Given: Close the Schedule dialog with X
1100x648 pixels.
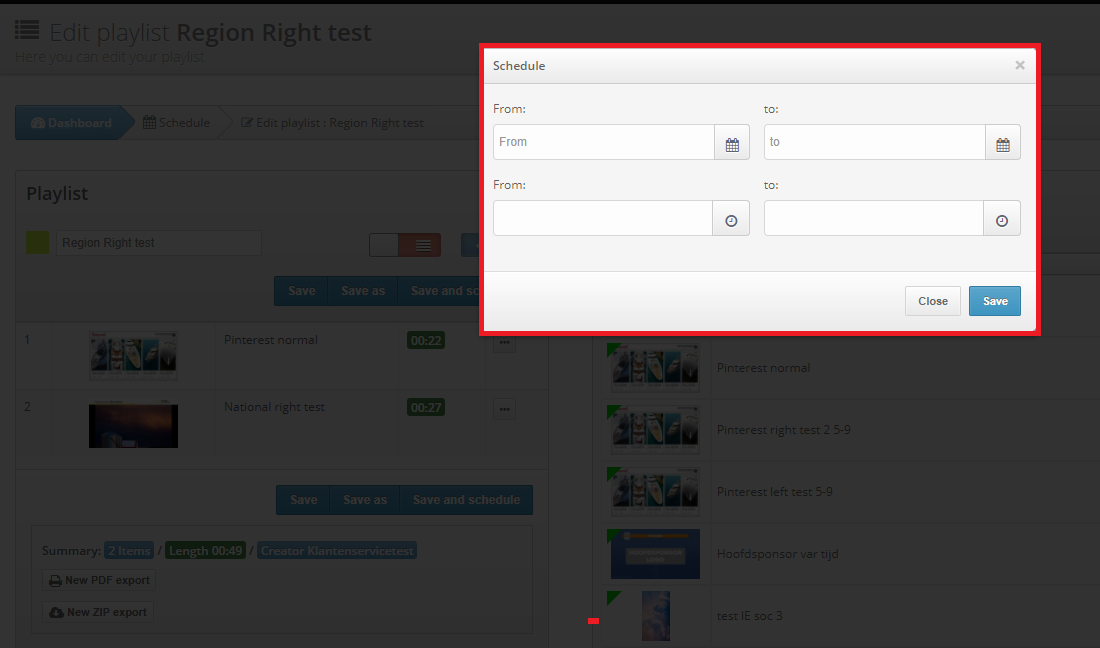Looking at the screenshot, I should tap(1020, 65).
